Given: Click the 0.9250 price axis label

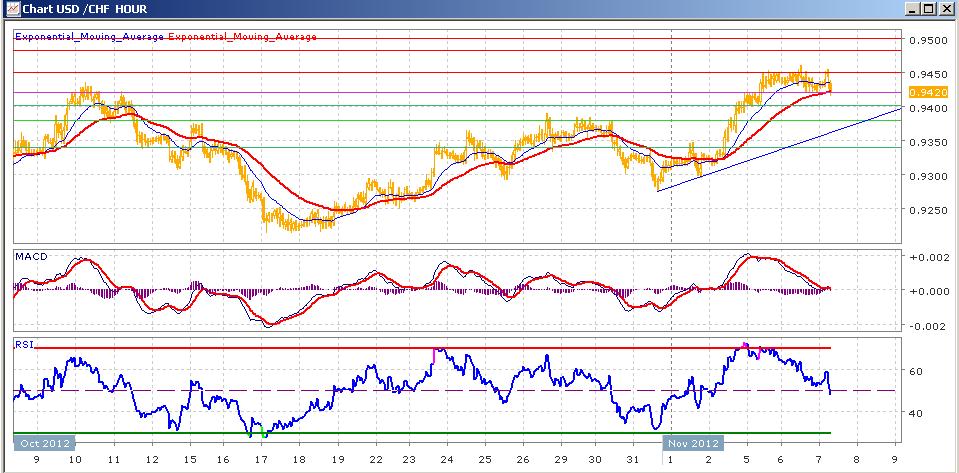Looking at the screenshot, I should pyautogui.click(x=928, y=210).
